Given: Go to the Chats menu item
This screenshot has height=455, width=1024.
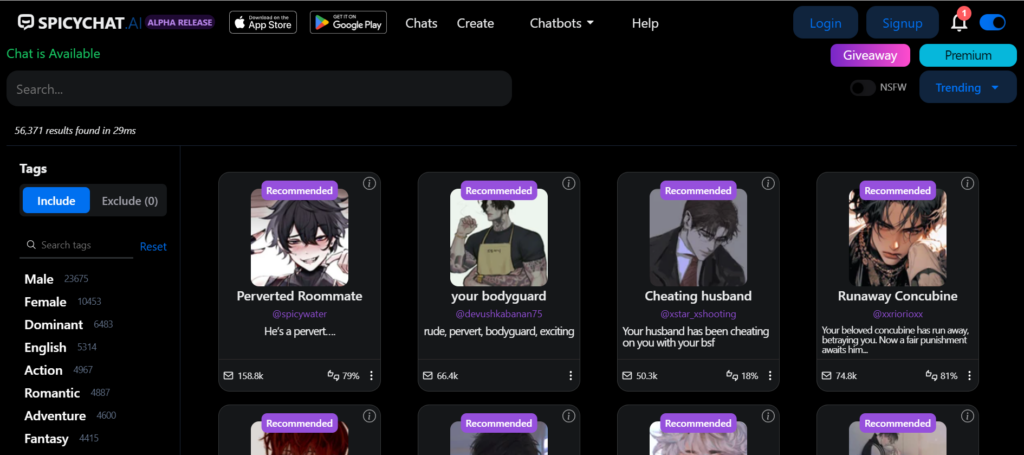Looking at the screenshot, I should (x=421, y=23).
